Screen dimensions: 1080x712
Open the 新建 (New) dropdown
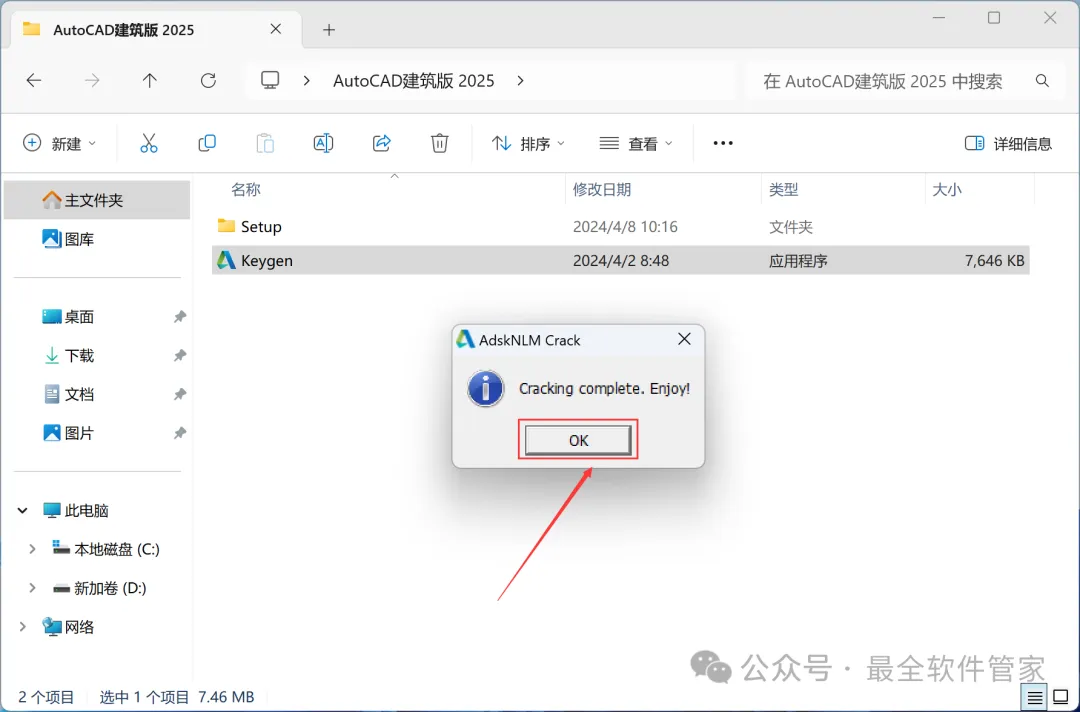tap(60, 143)
